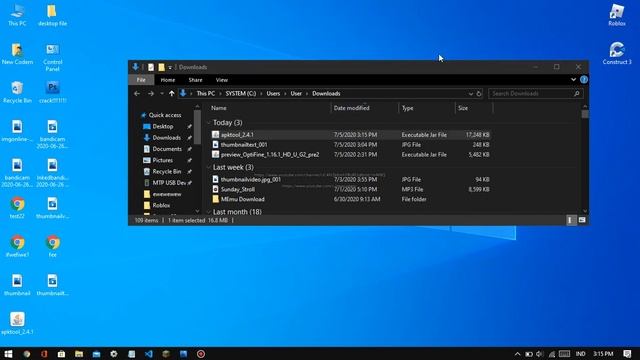
Task: Select Downloads in Quick access pane
Action: click(166, 138)
